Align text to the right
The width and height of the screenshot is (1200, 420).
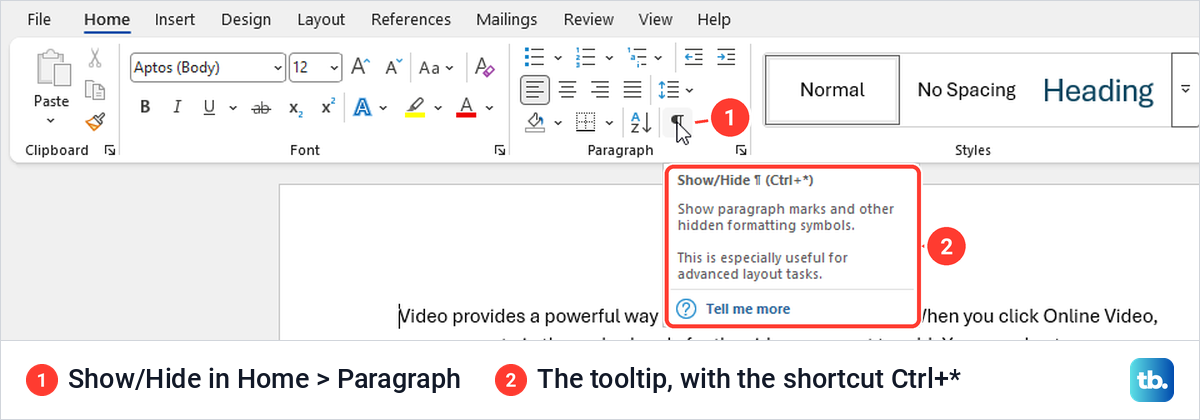(600, 89)
